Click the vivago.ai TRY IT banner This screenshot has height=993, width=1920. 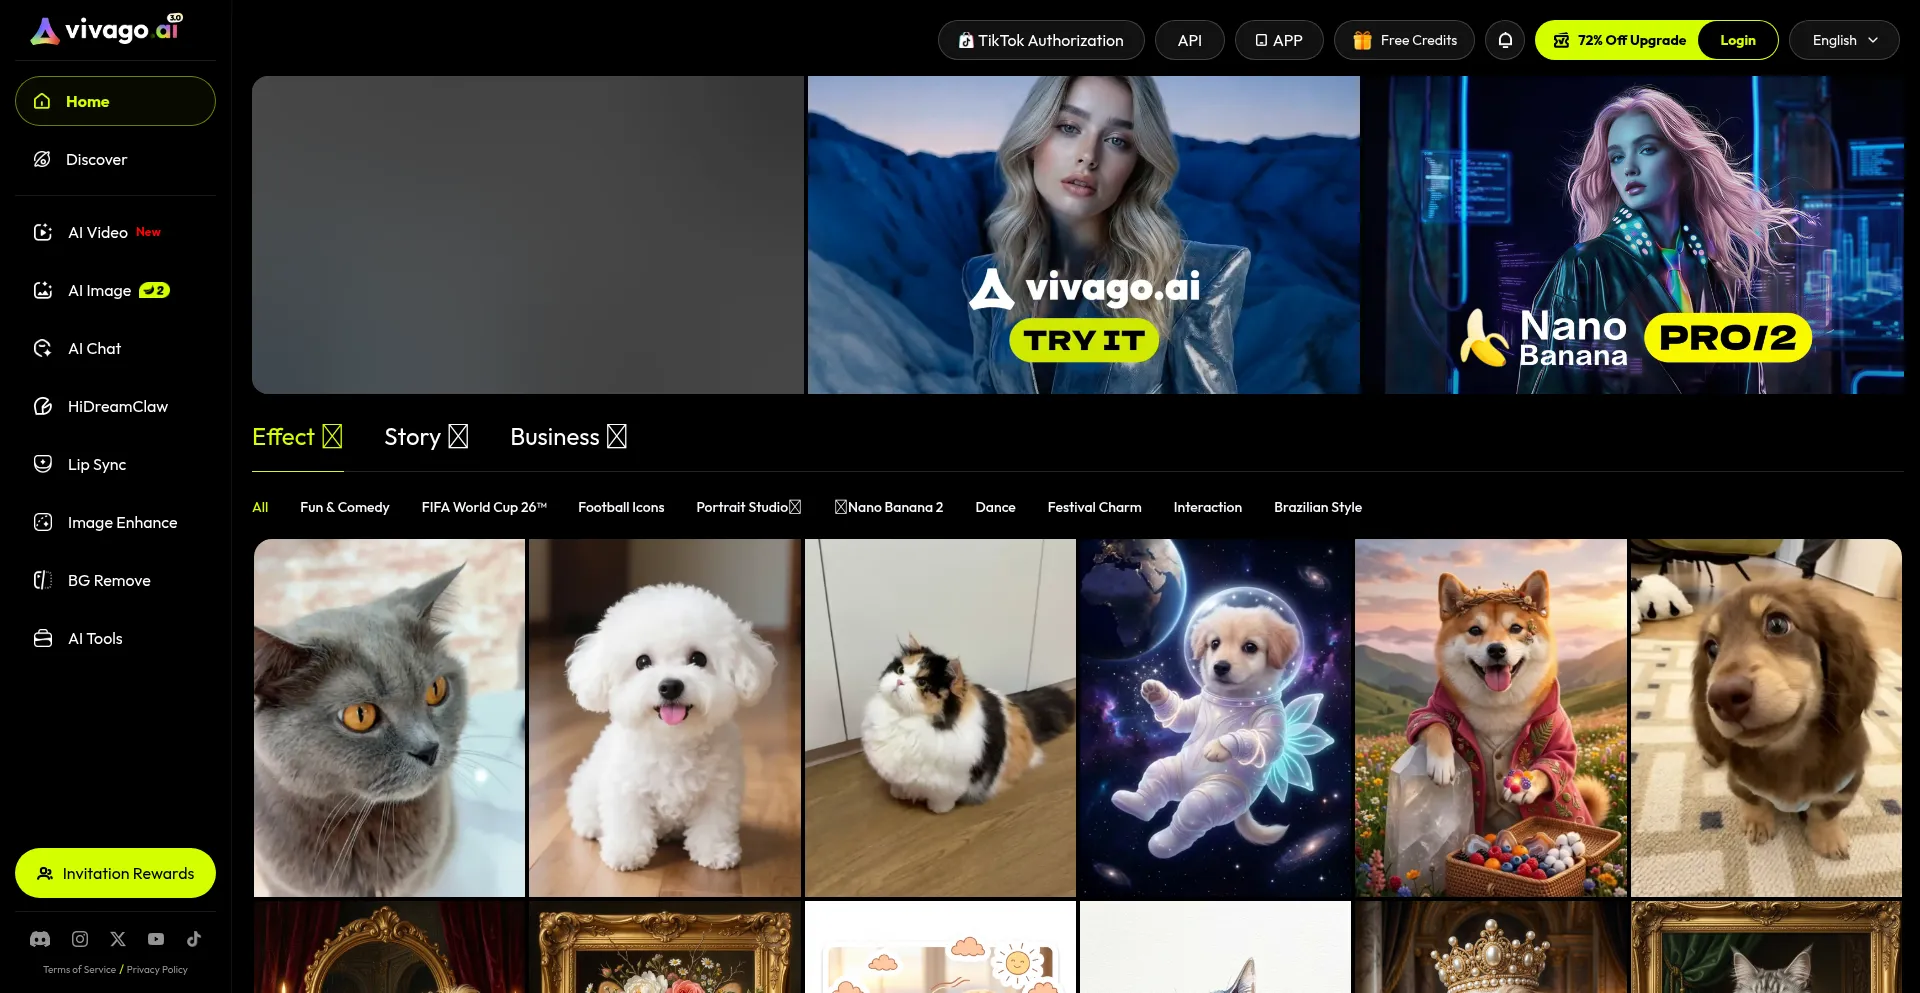pos(1084,235)
